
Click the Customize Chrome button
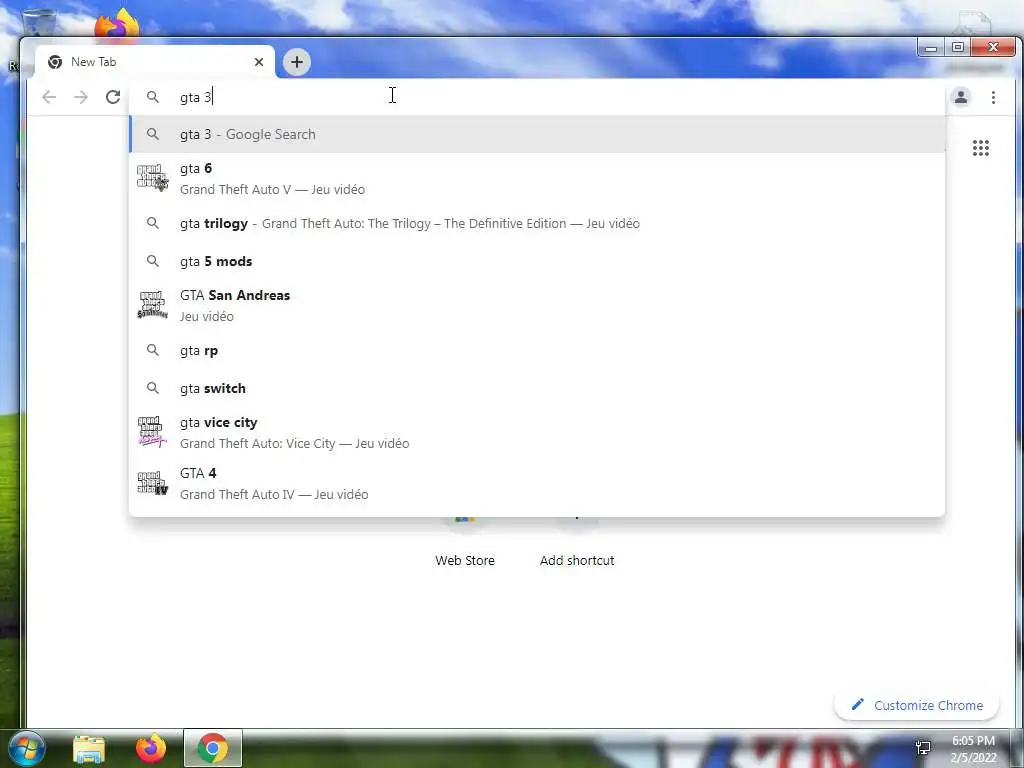pyautogui.click(x=917, y=705)
